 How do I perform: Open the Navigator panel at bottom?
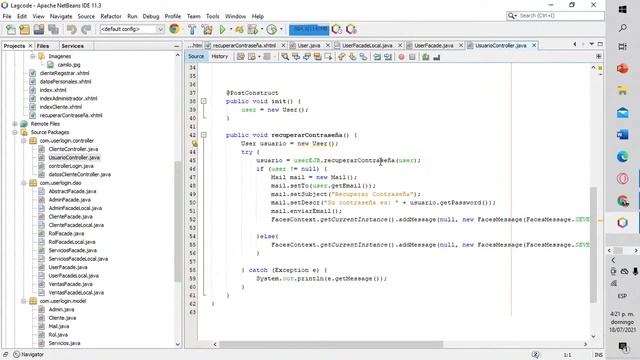(28, 355)
